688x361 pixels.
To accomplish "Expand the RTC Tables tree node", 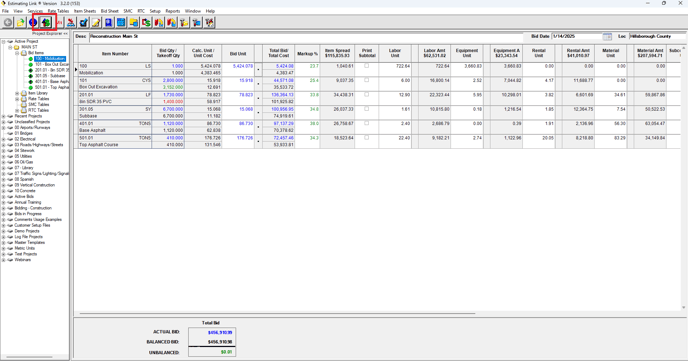I will 18,111.
